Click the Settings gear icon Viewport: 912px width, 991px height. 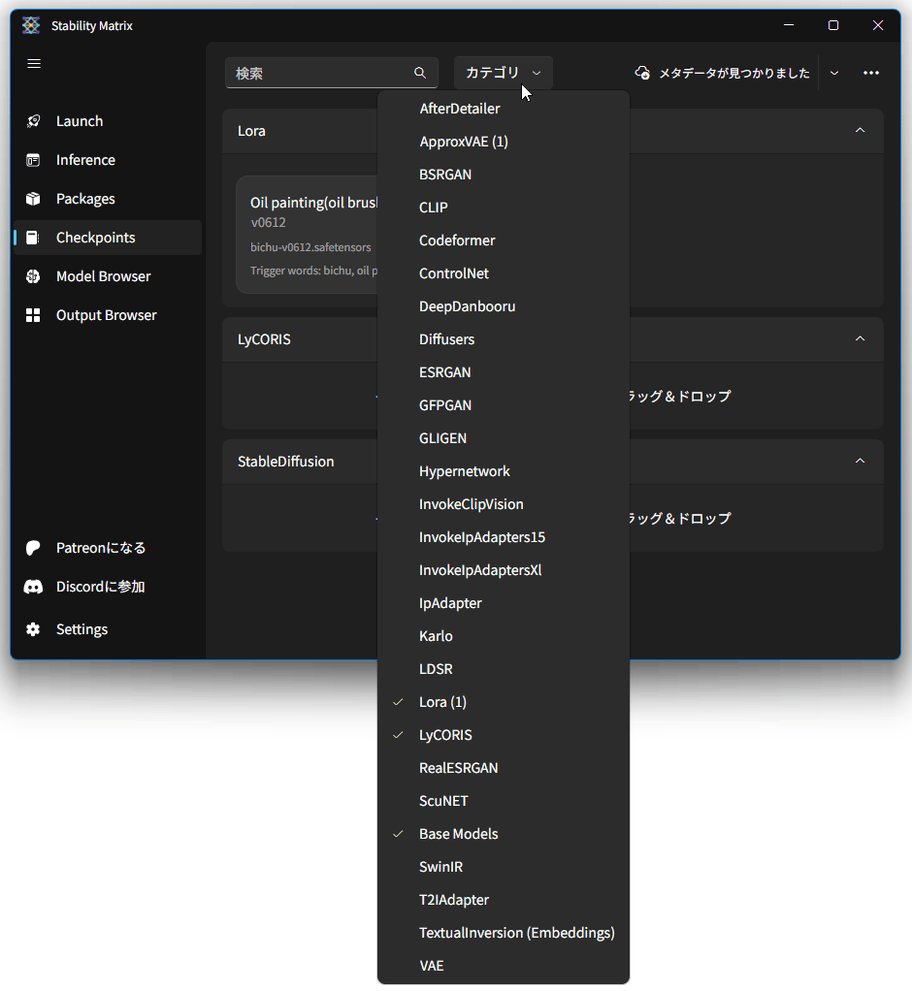(x=33, y=629)
